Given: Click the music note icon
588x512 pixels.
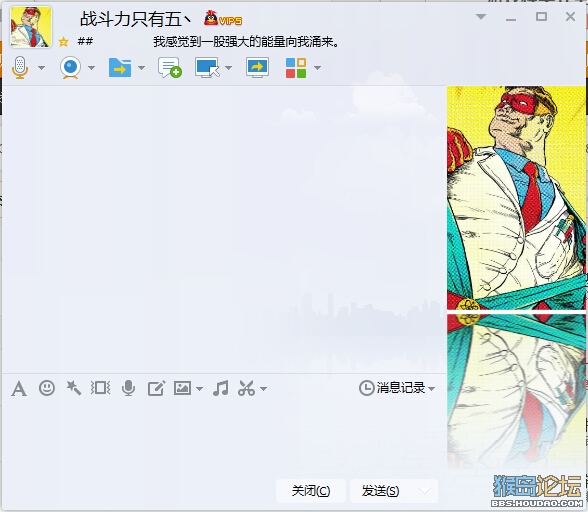Looking at the screenshot, I should [x=220, y=388].
